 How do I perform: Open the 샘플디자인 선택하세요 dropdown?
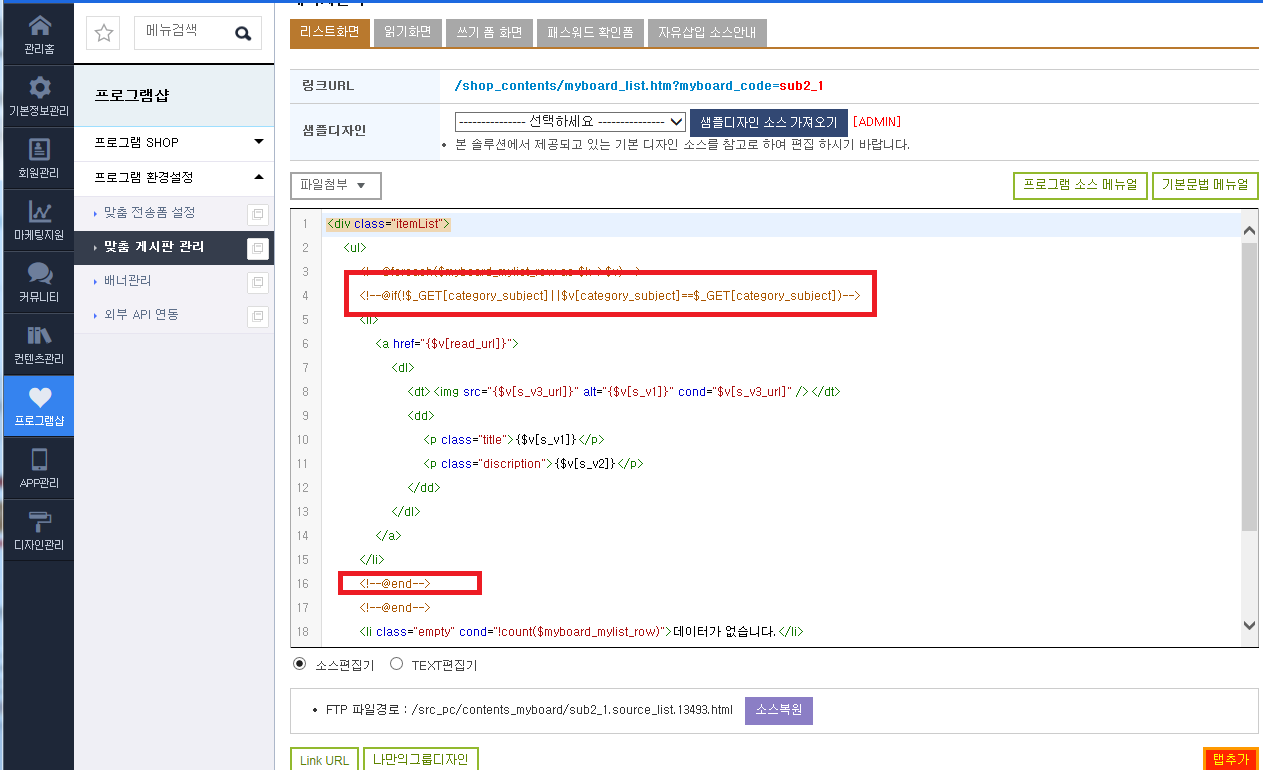coord(570,121)
